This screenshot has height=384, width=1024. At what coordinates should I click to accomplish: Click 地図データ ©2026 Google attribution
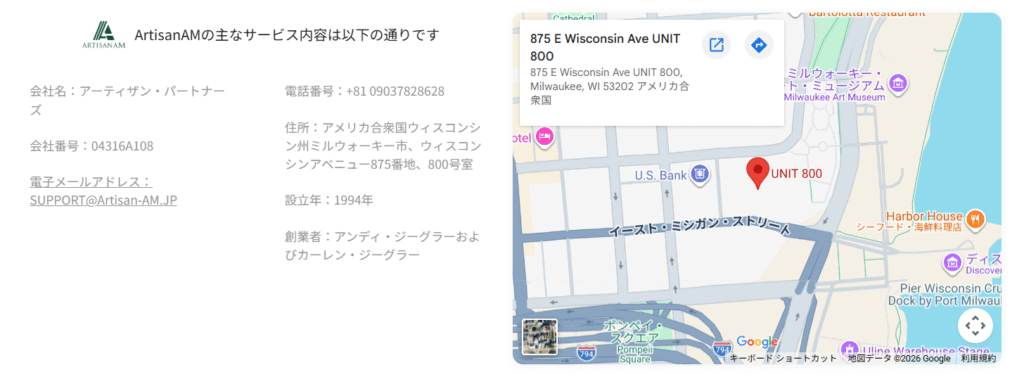(x=899, y=359)
